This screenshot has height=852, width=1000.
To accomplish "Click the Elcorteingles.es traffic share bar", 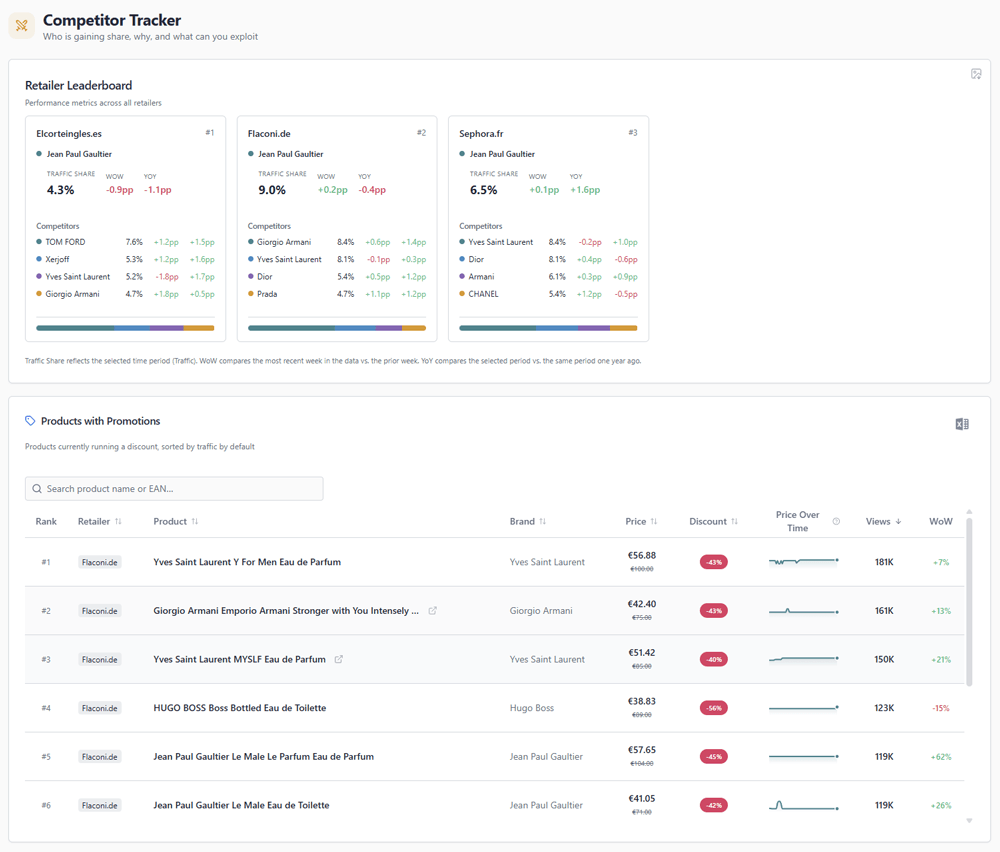I will (125, 328).
